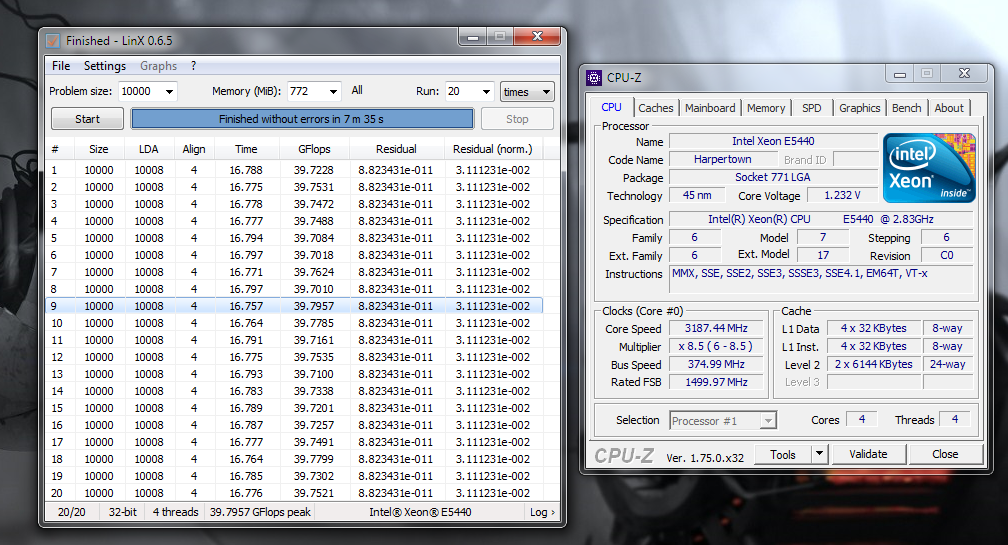Select run row 1 with 39.7228 GFlops
1008x545 pixels.
click(x=295, y=170)
